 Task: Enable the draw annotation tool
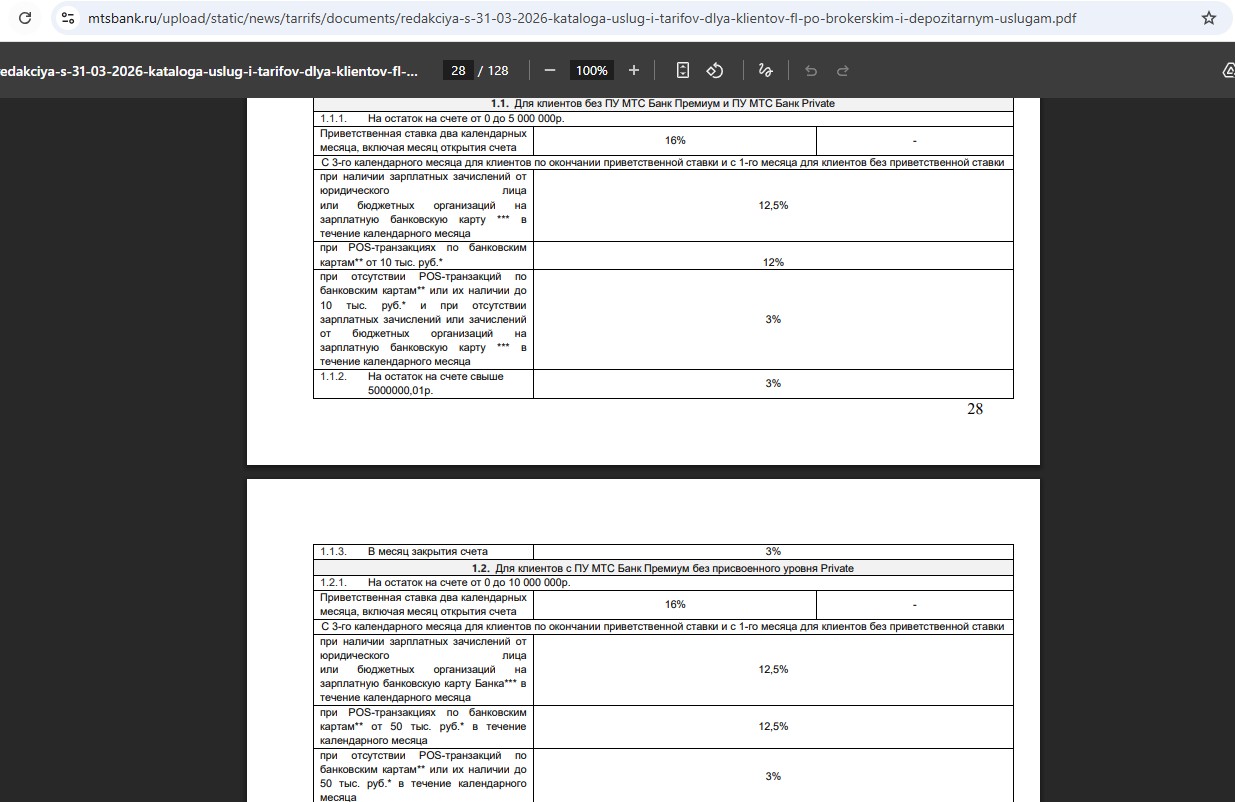(765, 70)
